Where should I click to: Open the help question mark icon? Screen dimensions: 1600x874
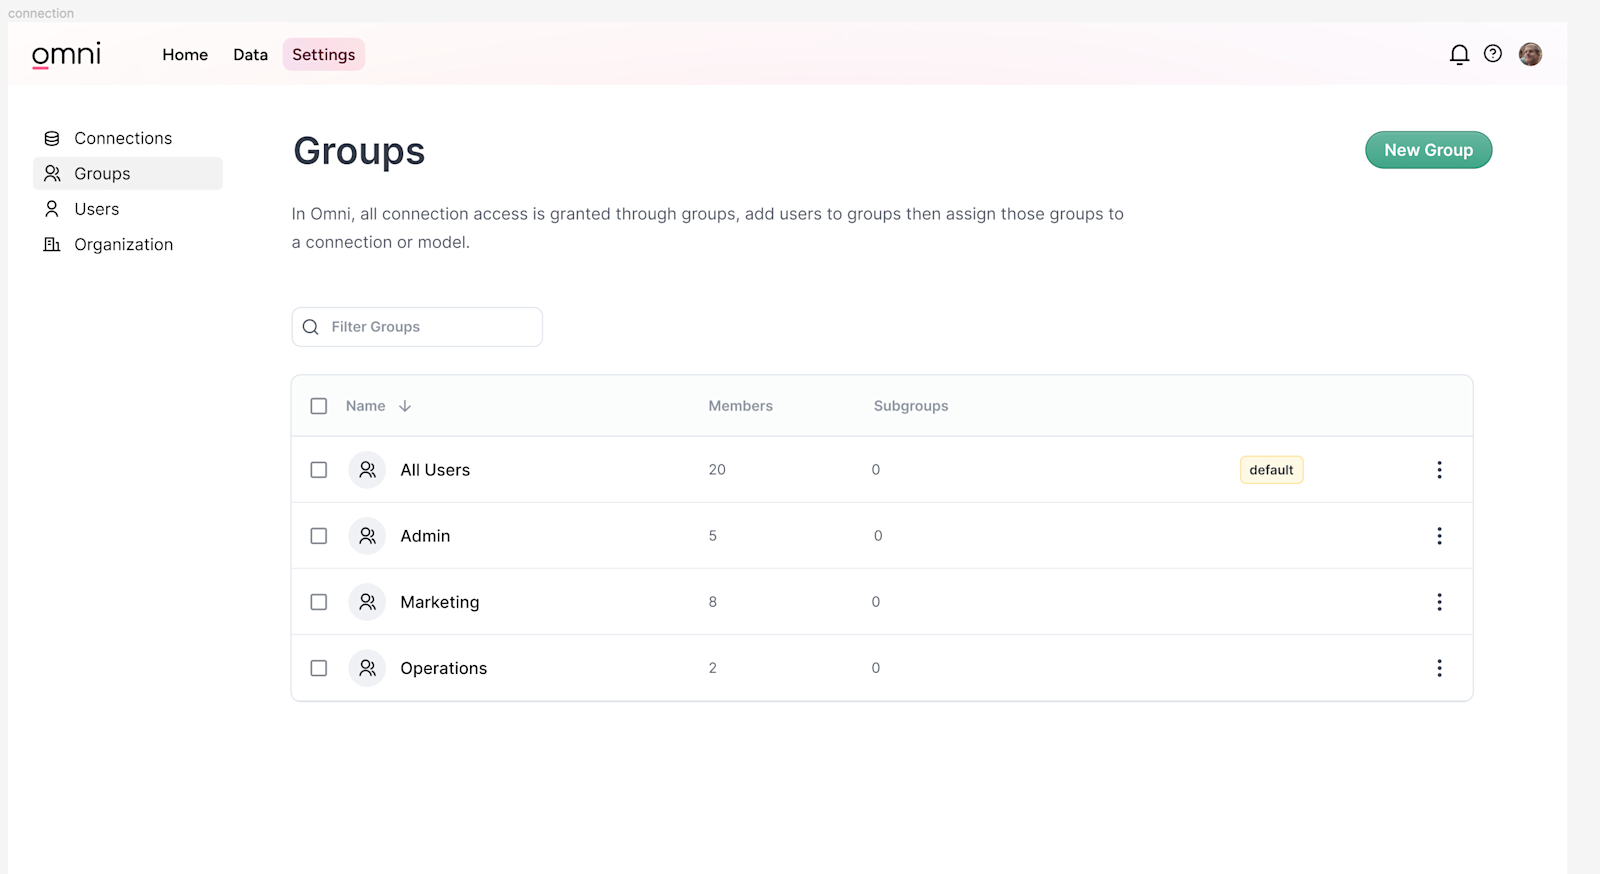pos(1492,54)
